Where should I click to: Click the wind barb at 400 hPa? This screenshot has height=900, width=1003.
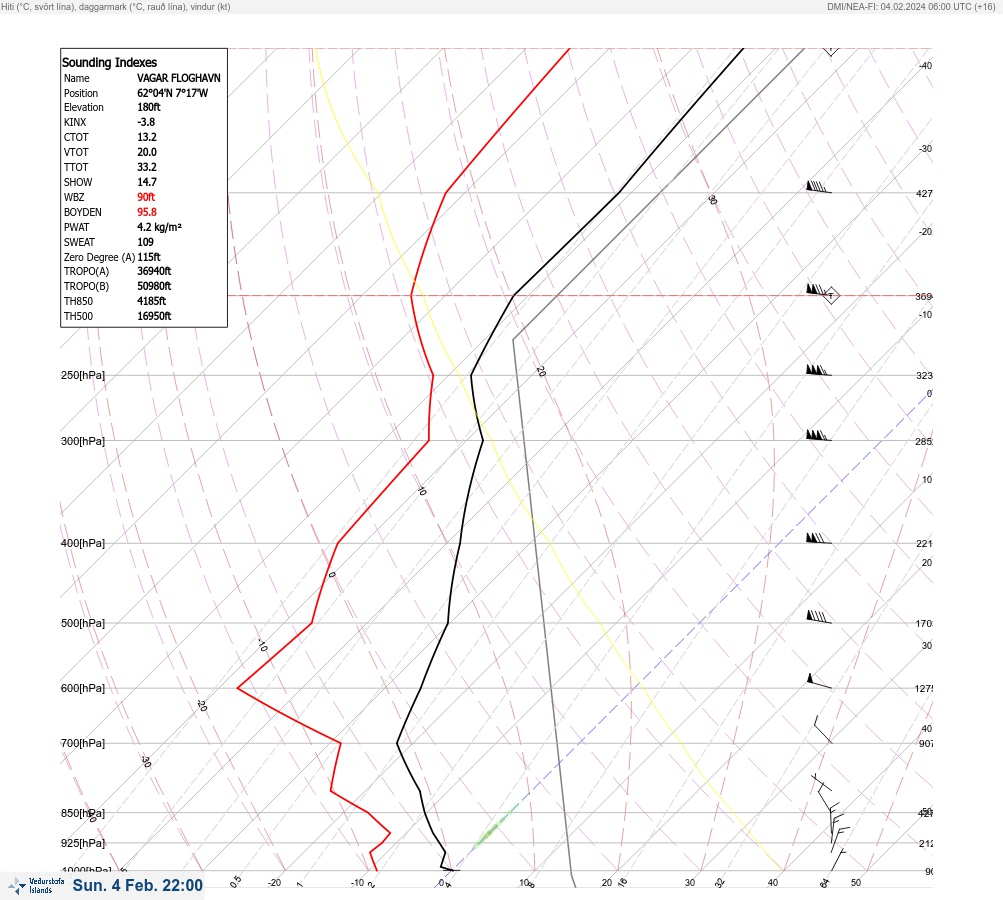(x=819, y=539)
